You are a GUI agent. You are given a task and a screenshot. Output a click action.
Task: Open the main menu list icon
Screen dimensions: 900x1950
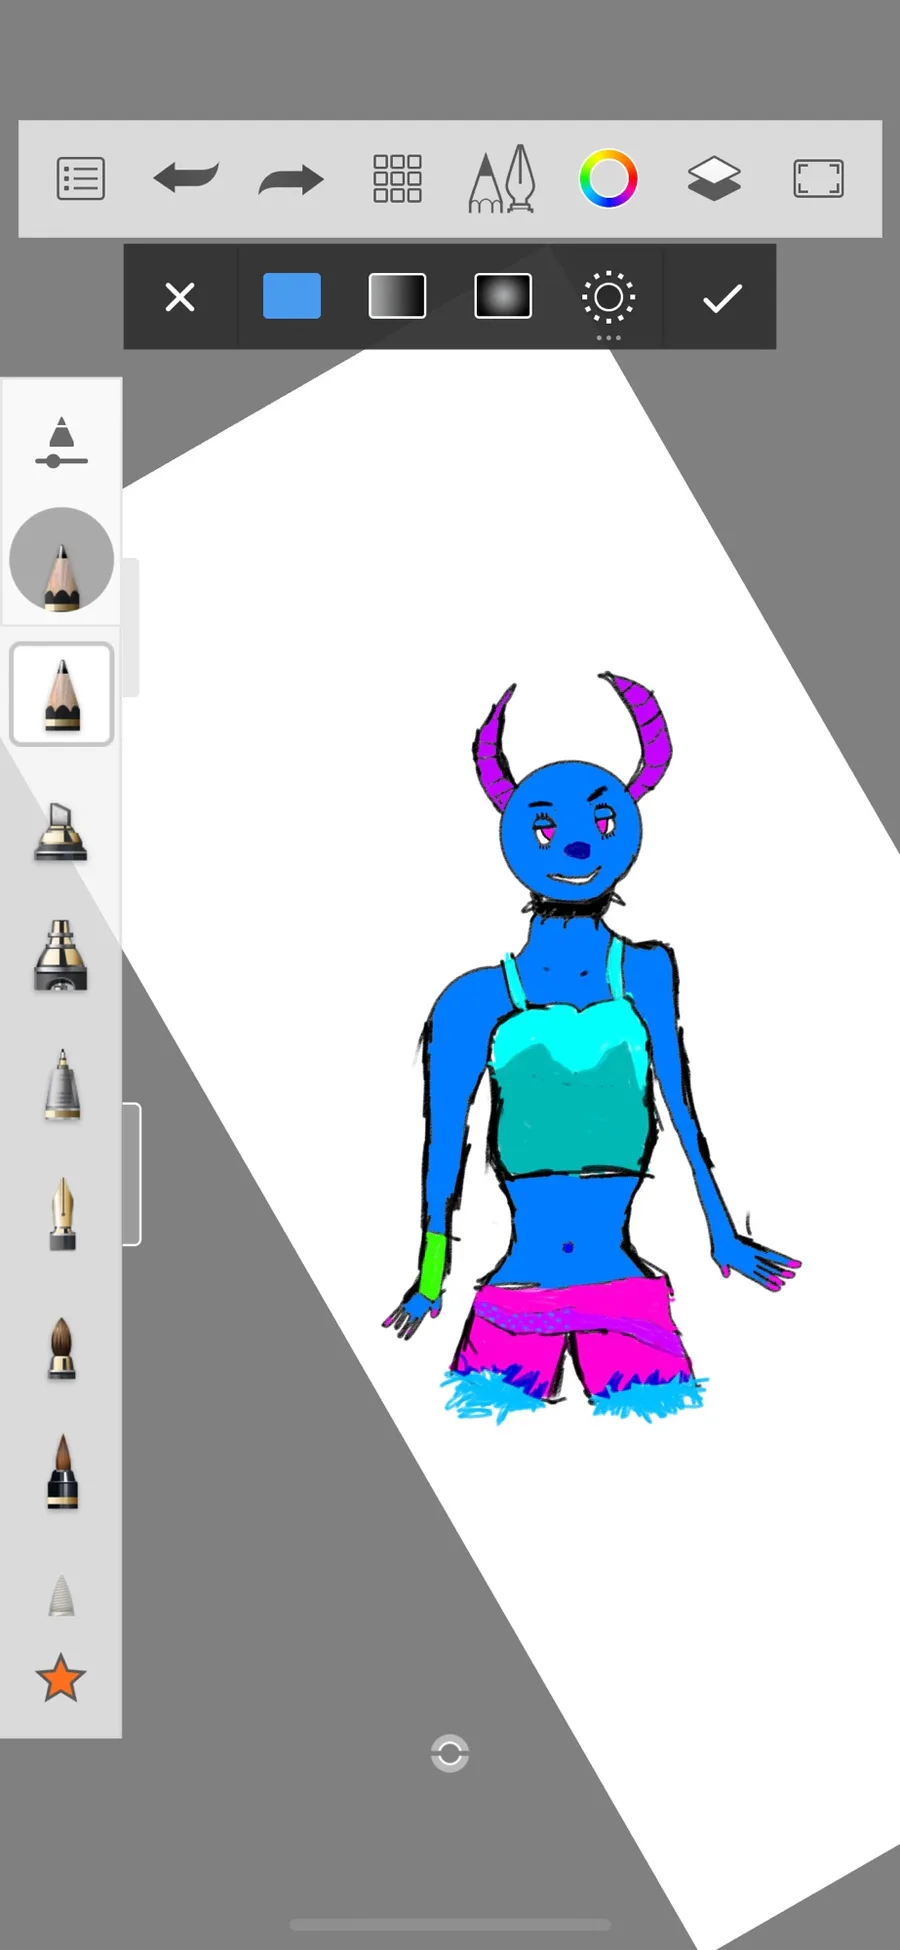81,179
